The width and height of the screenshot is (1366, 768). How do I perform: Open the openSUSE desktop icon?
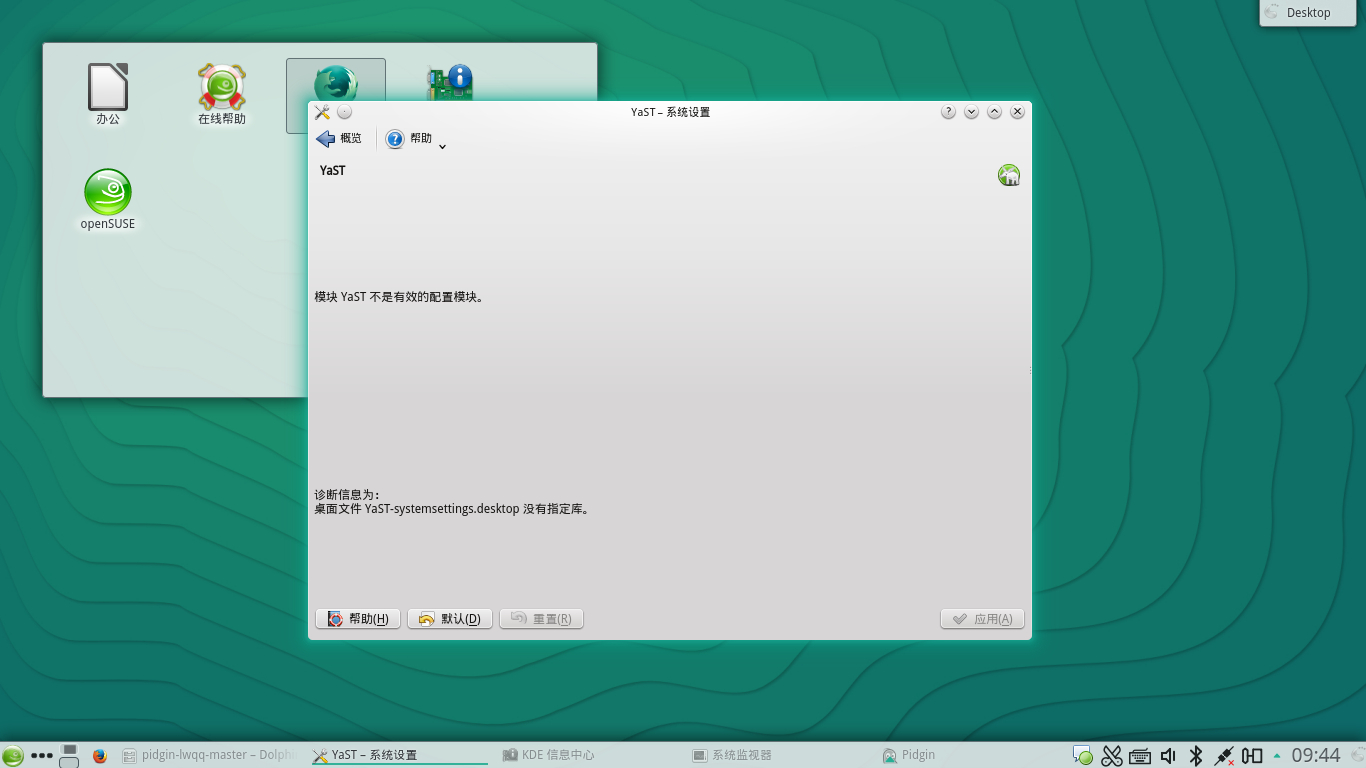[108, 200]
